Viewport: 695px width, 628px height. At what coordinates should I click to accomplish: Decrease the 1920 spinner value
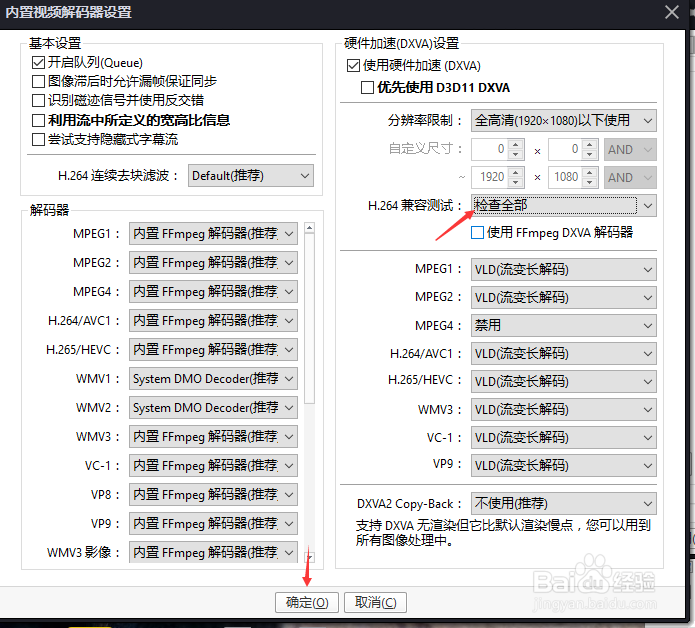point(515,183)
